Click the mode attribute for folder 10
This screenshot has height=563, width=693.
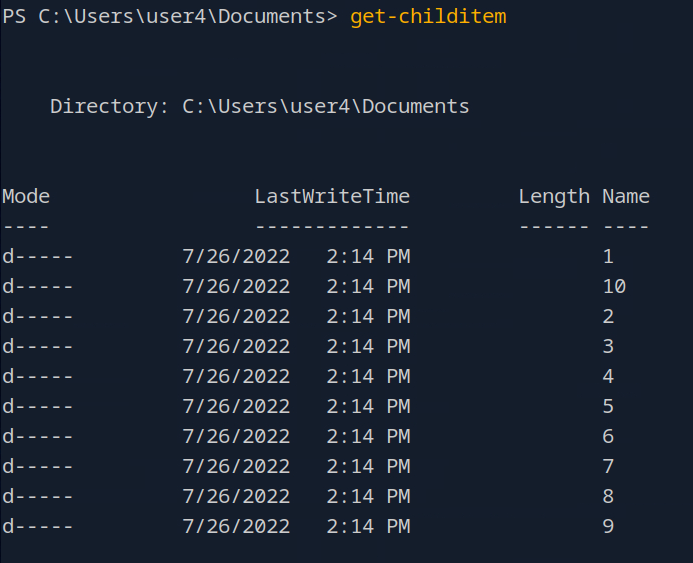[38, 287]
